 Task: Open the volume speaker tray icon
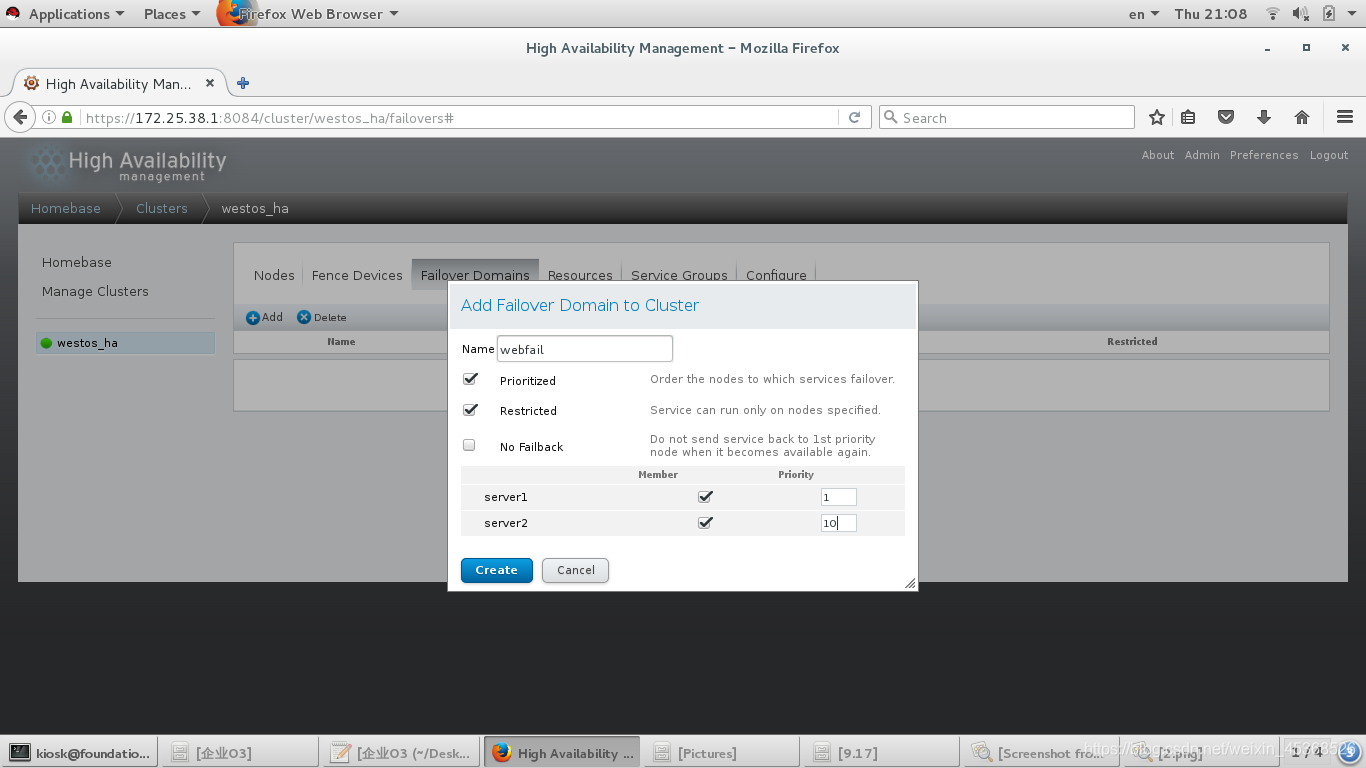coord(1301,14)
